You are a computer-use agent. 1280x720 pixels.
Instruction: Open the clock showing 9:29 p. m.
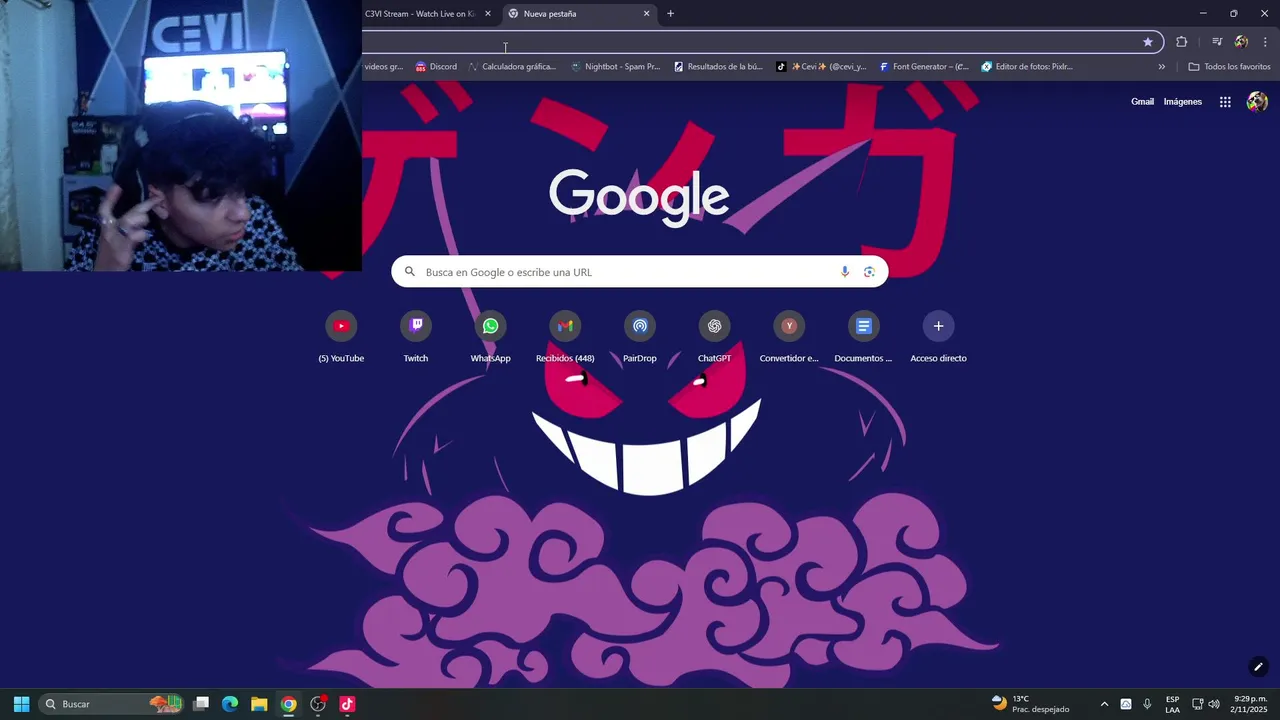coord(1250,704)
